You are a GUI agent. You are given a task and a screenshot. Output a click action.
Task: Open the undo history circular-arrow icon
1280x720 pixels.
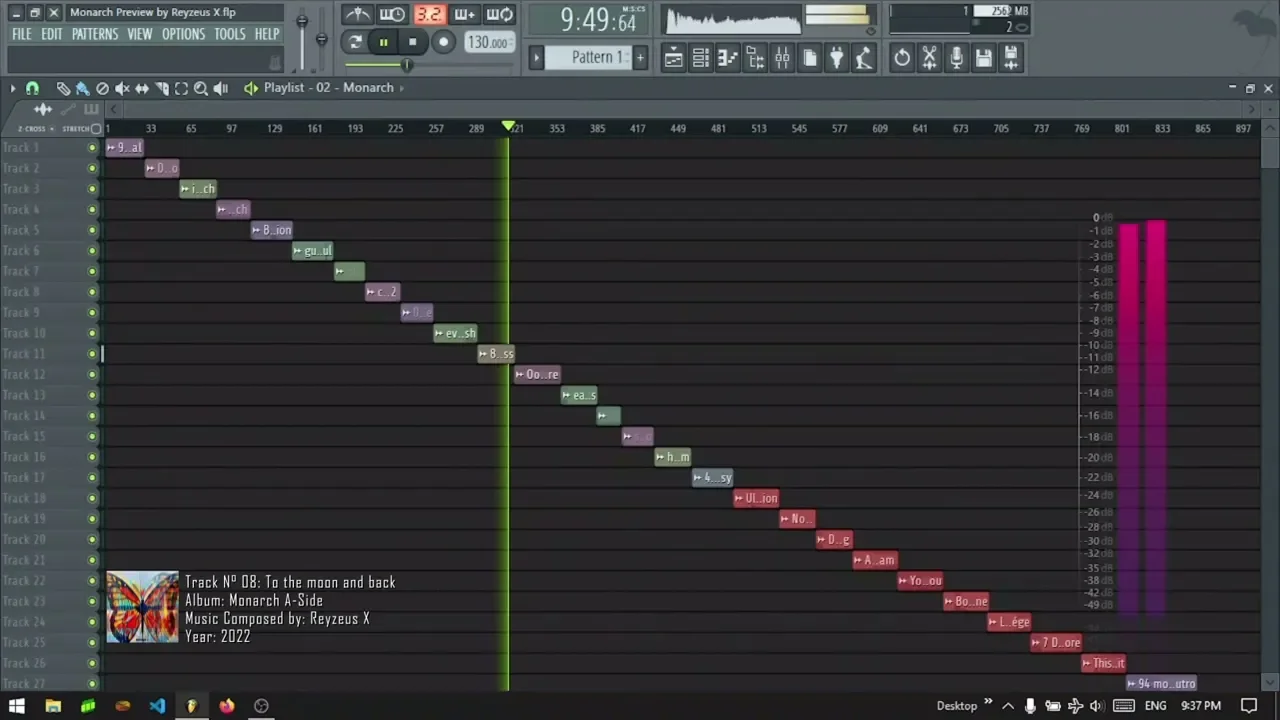(902, 58)
